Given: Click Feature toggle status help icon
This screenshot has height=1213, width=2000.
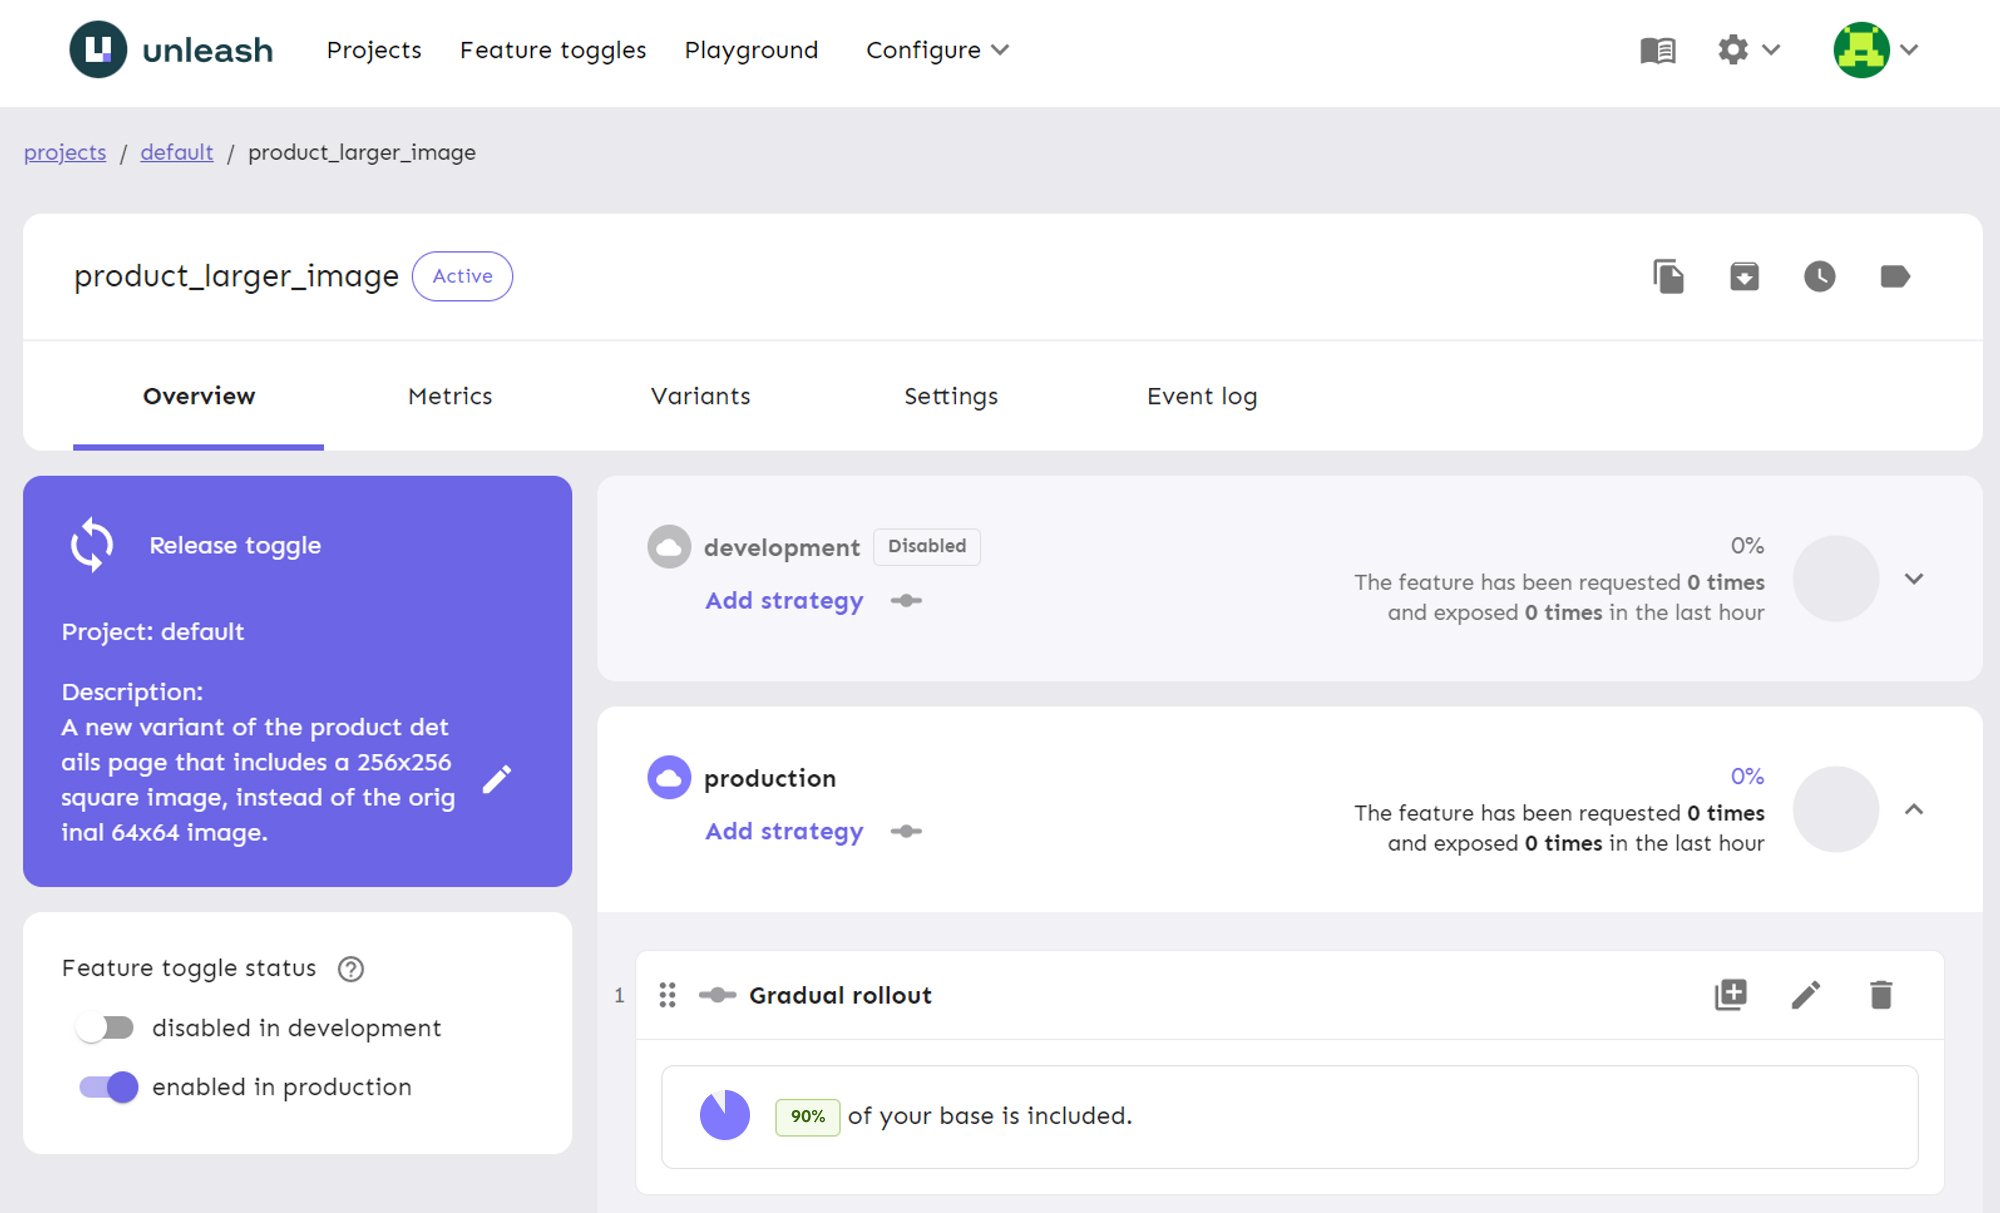Looking at the screenshot, I should 351,969.
